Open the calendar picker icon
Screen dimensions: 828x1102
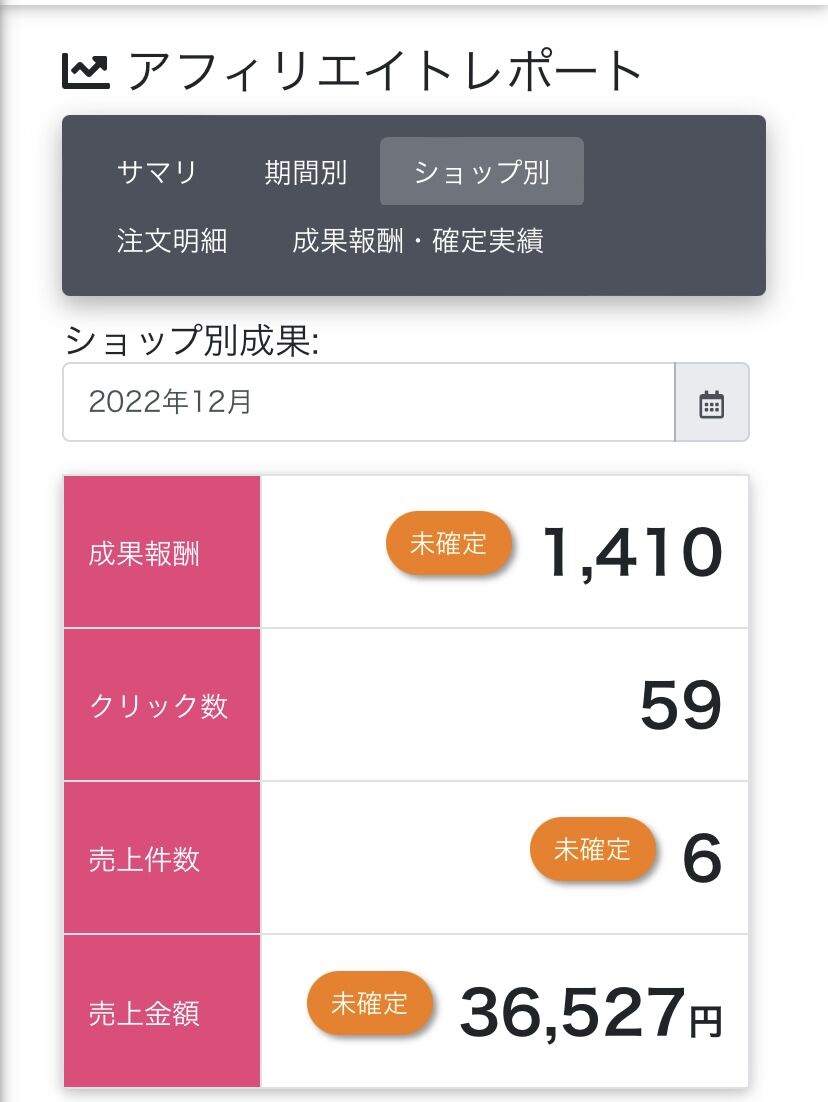[x=711, y=403]
